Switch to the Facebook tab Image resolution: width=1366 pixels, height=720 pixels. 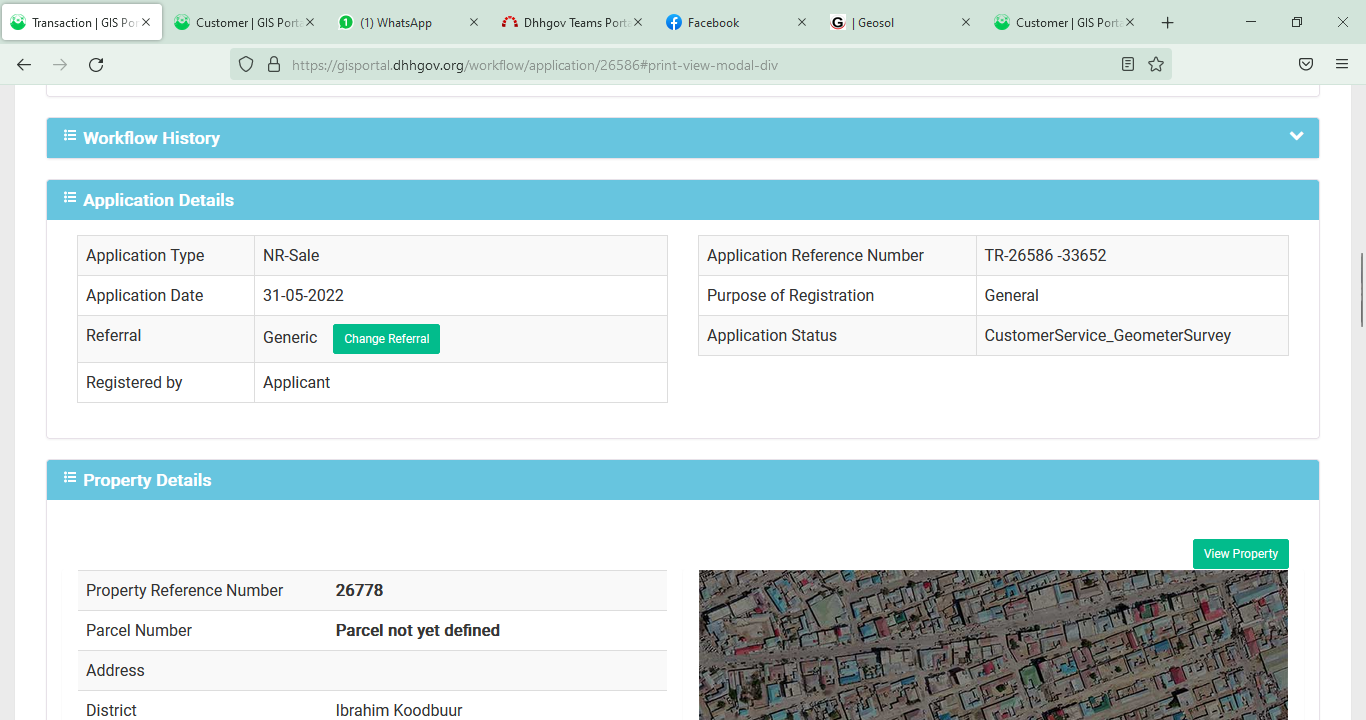point(737,22)
